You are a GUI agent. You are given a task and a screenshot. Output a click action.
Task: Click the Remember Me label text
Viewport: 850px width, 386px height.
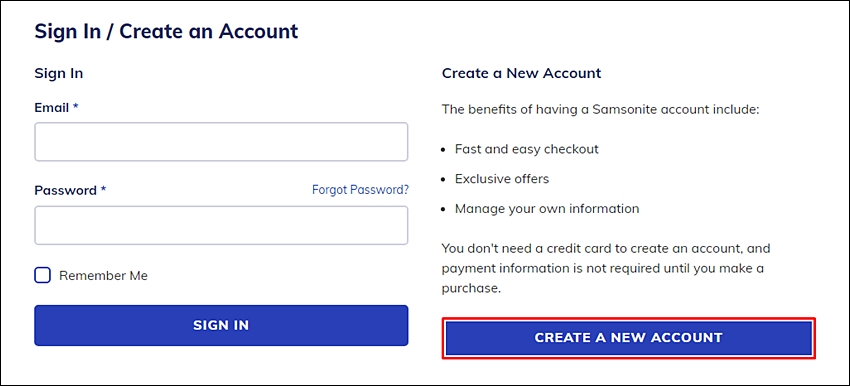103,275
